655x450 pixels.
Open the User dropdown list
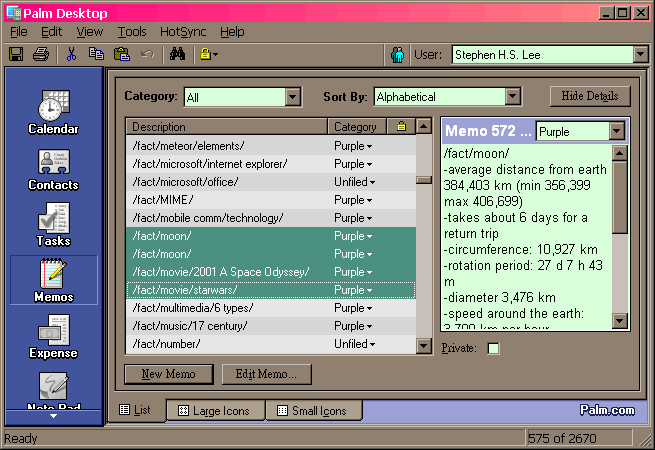640,54
